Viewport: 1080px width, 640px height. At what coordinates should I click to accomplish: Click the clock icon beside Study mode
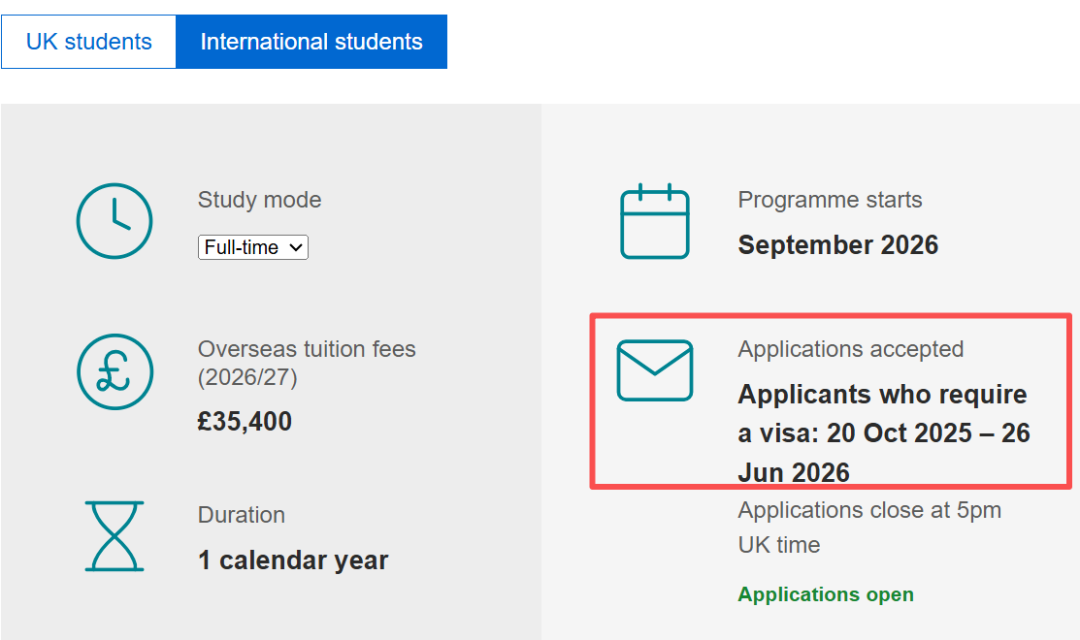(115, 221)
